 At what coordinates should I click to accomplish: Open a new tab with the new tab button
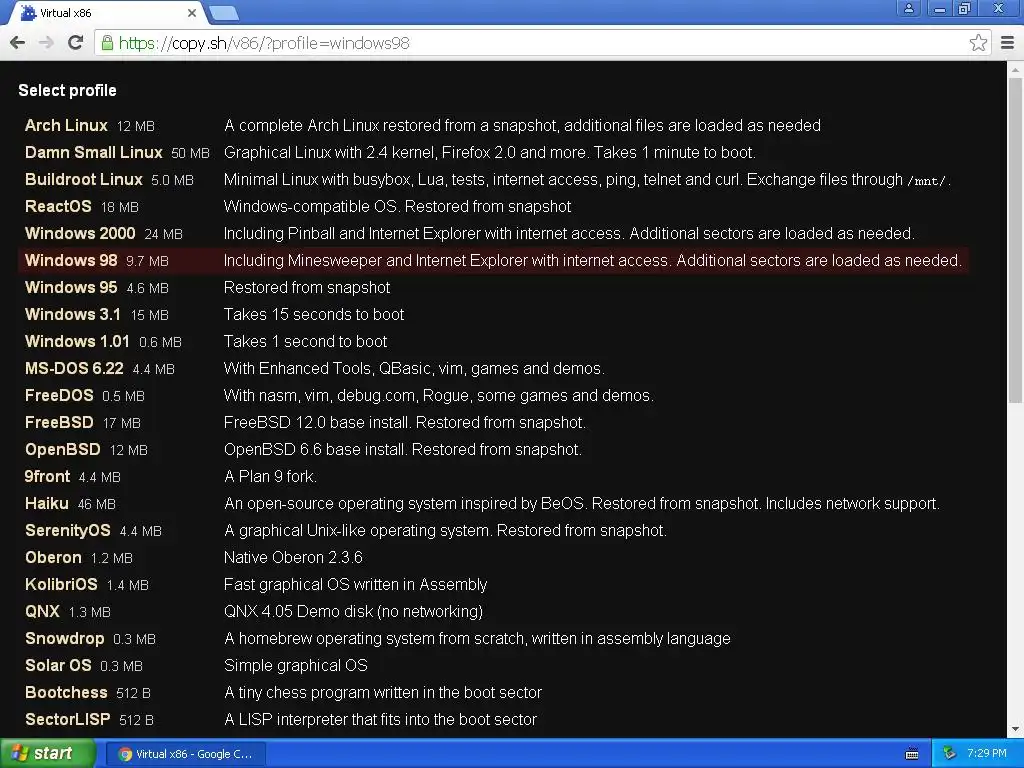pyautogui.click(x=224, y=13)
